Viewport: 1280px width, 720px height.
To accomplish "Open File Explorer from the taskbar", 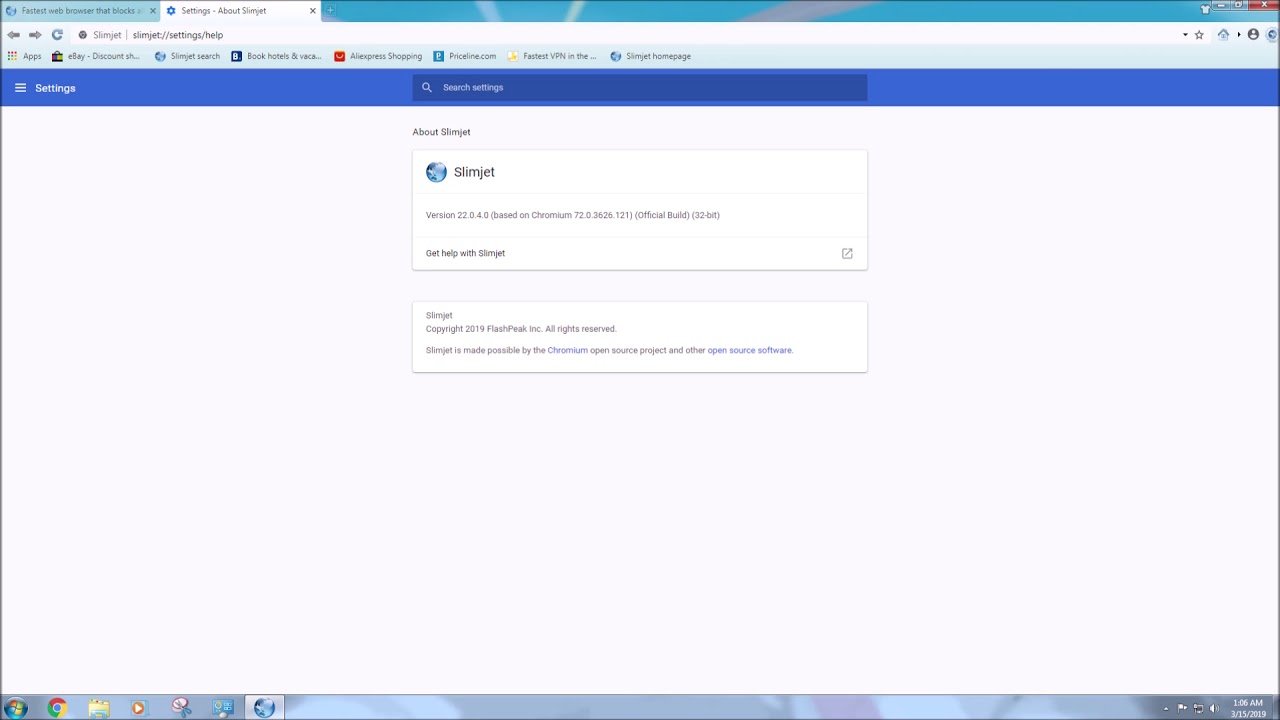I will (x=98, y=708).
